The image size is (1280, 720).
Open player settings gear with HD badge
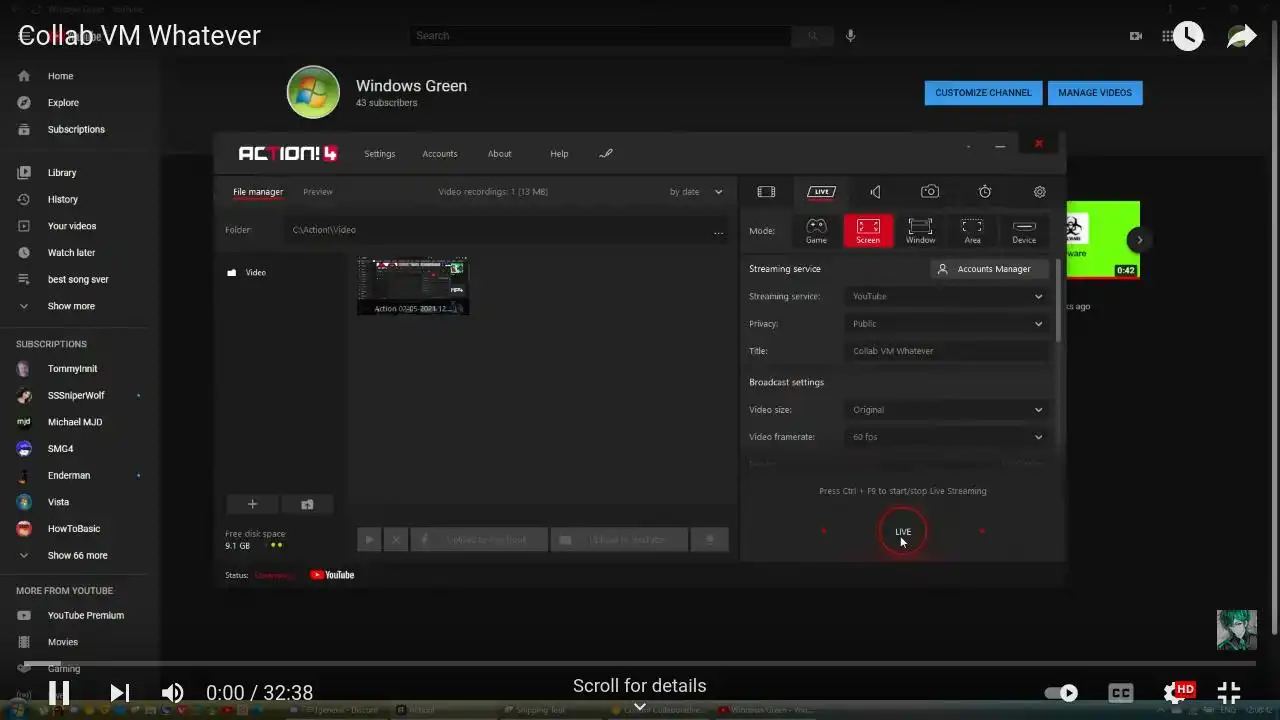[x=1179, y=691]
